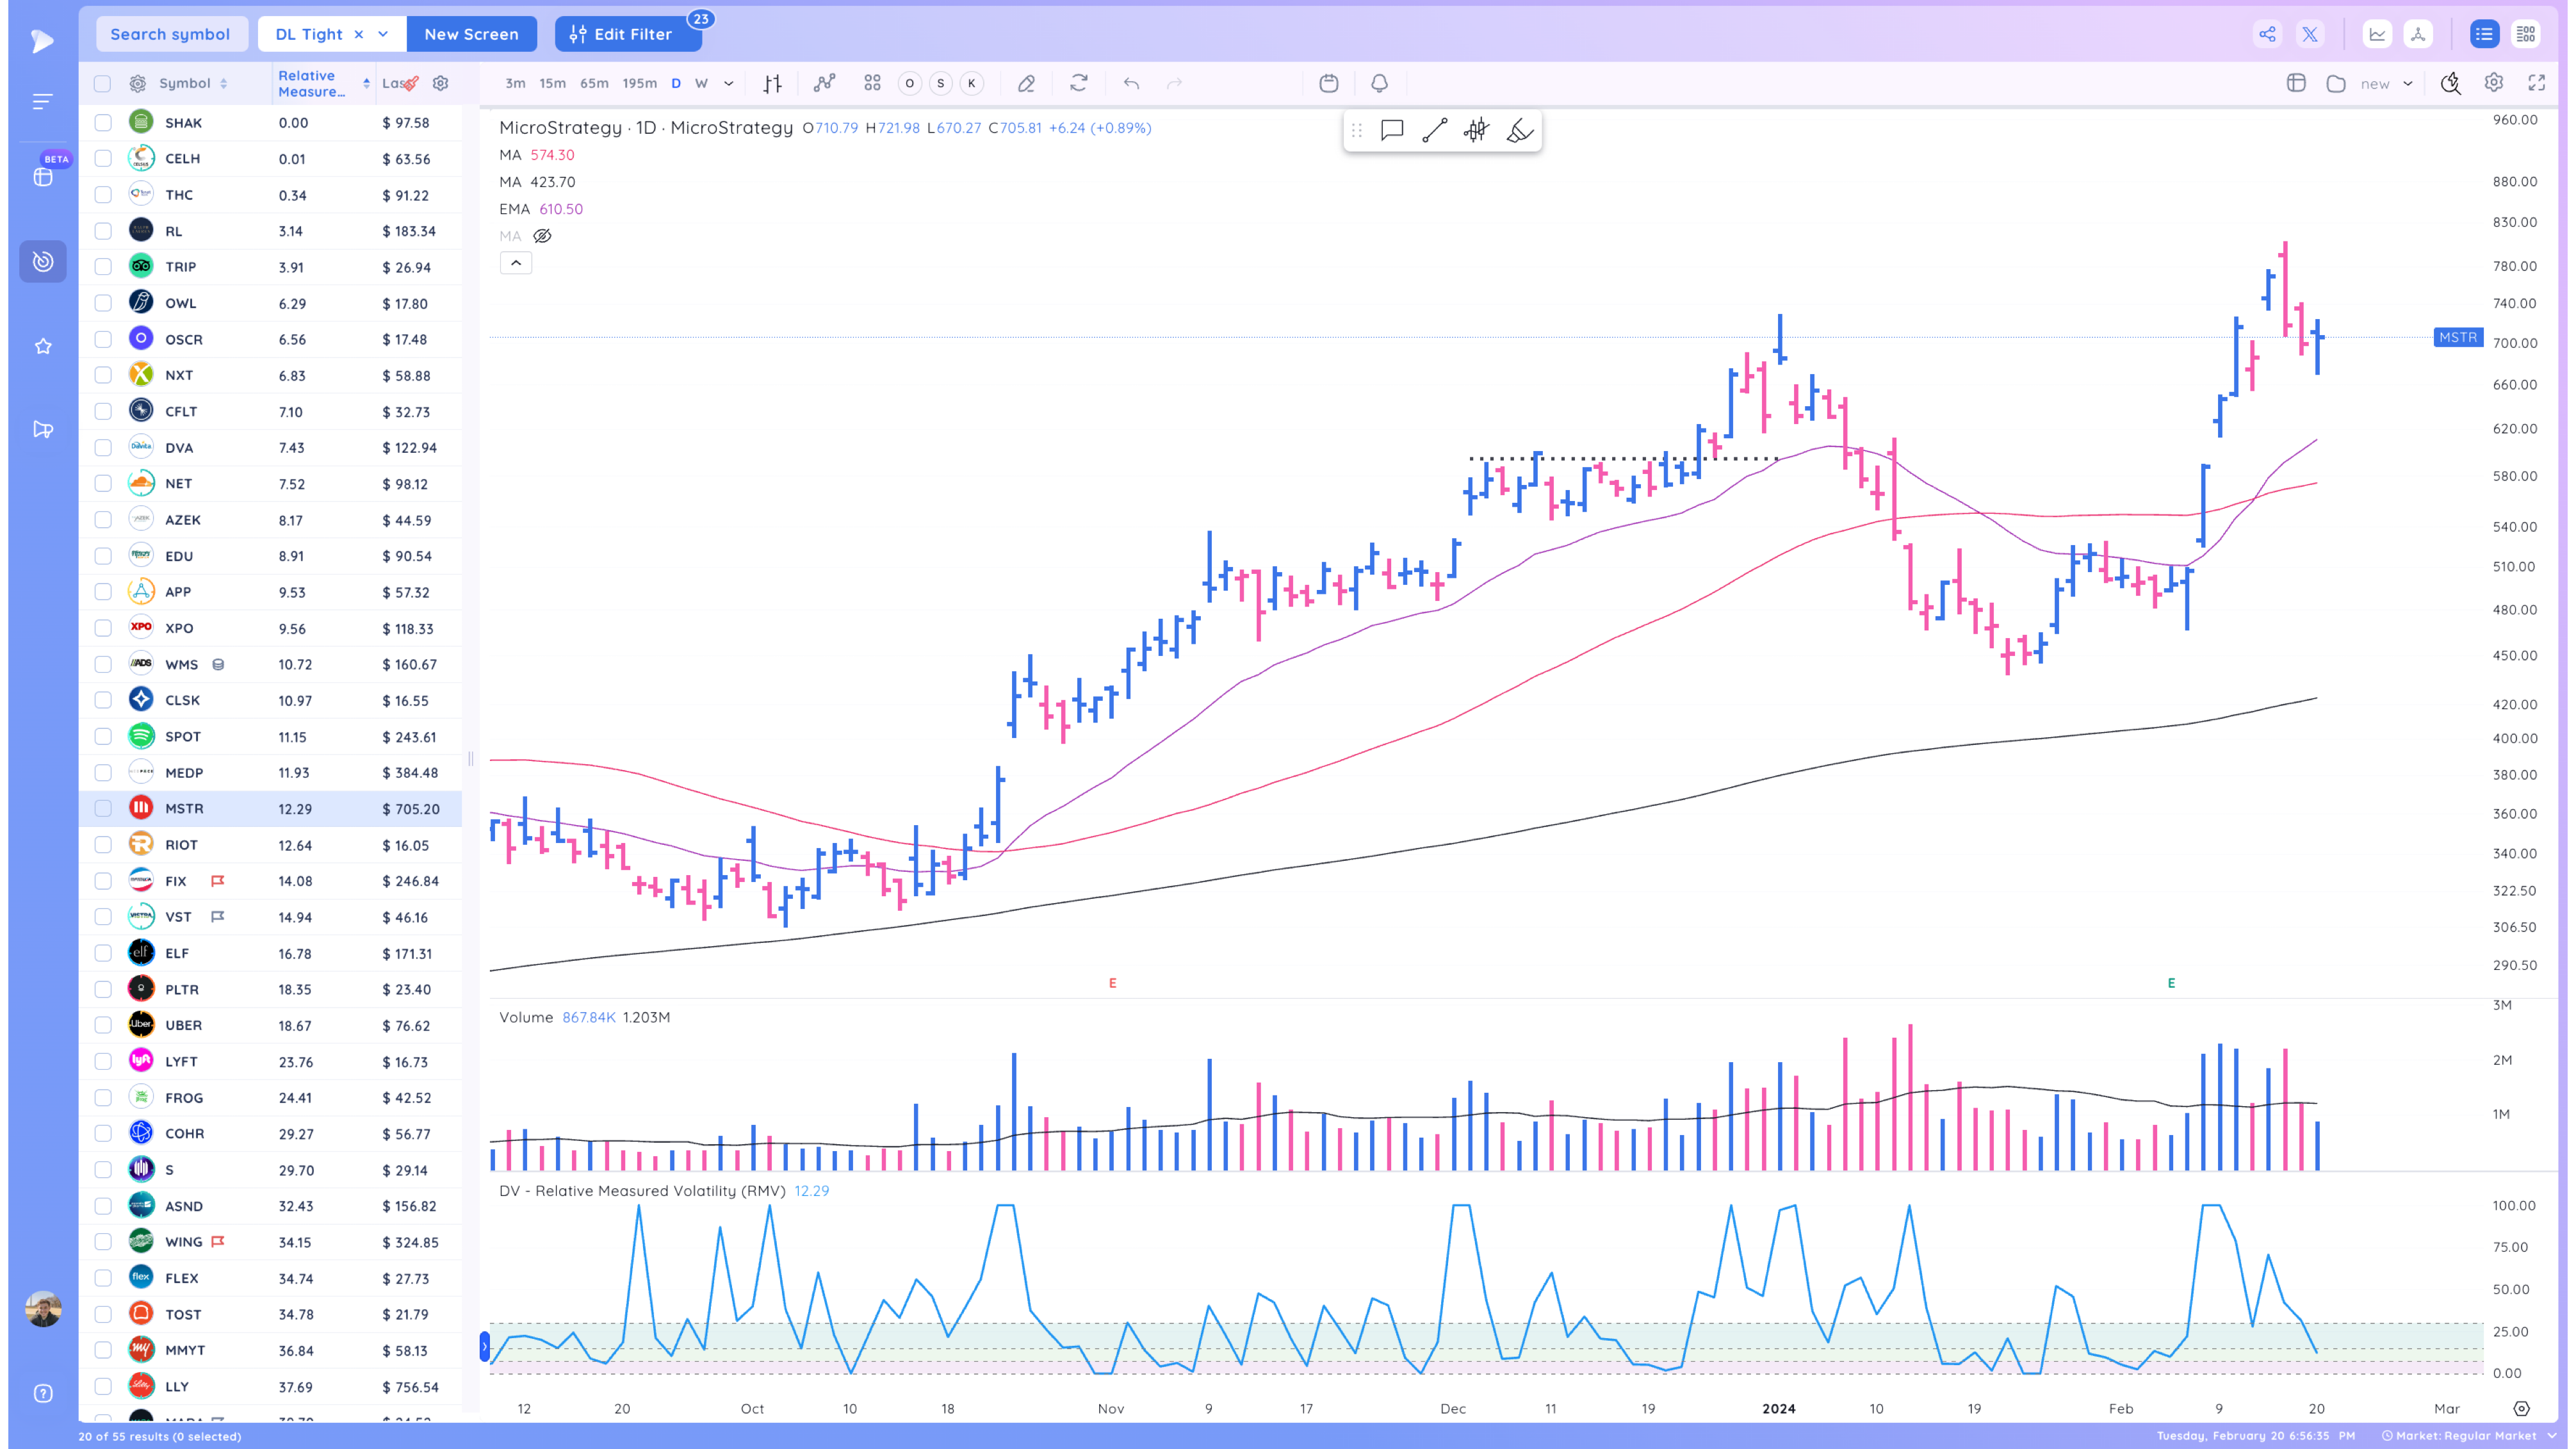The width and height of the screenshot is (2576, 1449).
Task: Tick the select-all checkbox in header
Action: pos(102,83)
